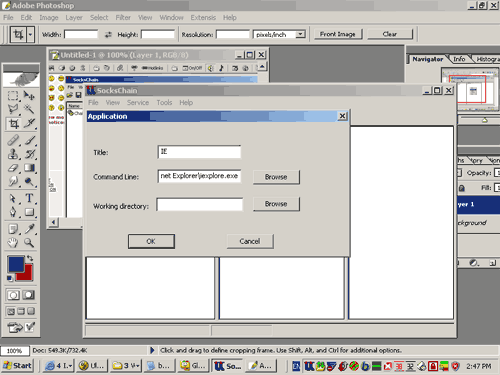Select the Notes tool
Image resolution: width=500 pixels, height=375 pixels.
[13, 229]
